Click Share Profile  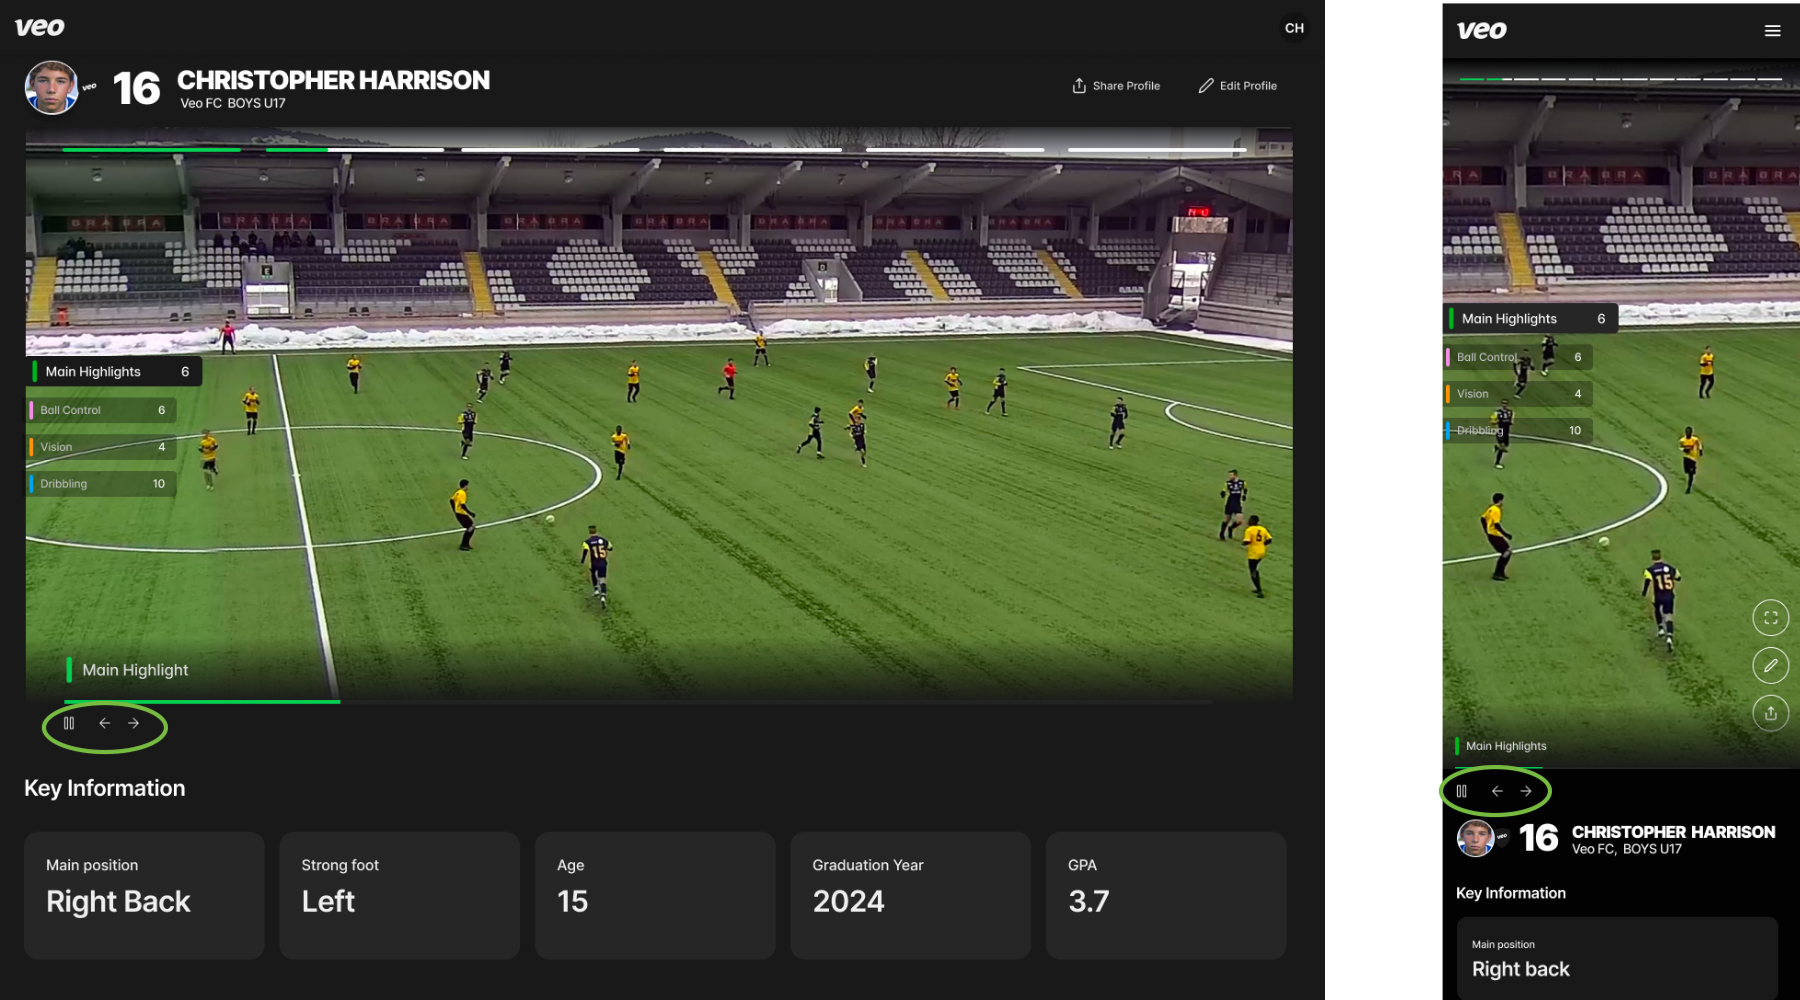click(x=1116, y=86)
